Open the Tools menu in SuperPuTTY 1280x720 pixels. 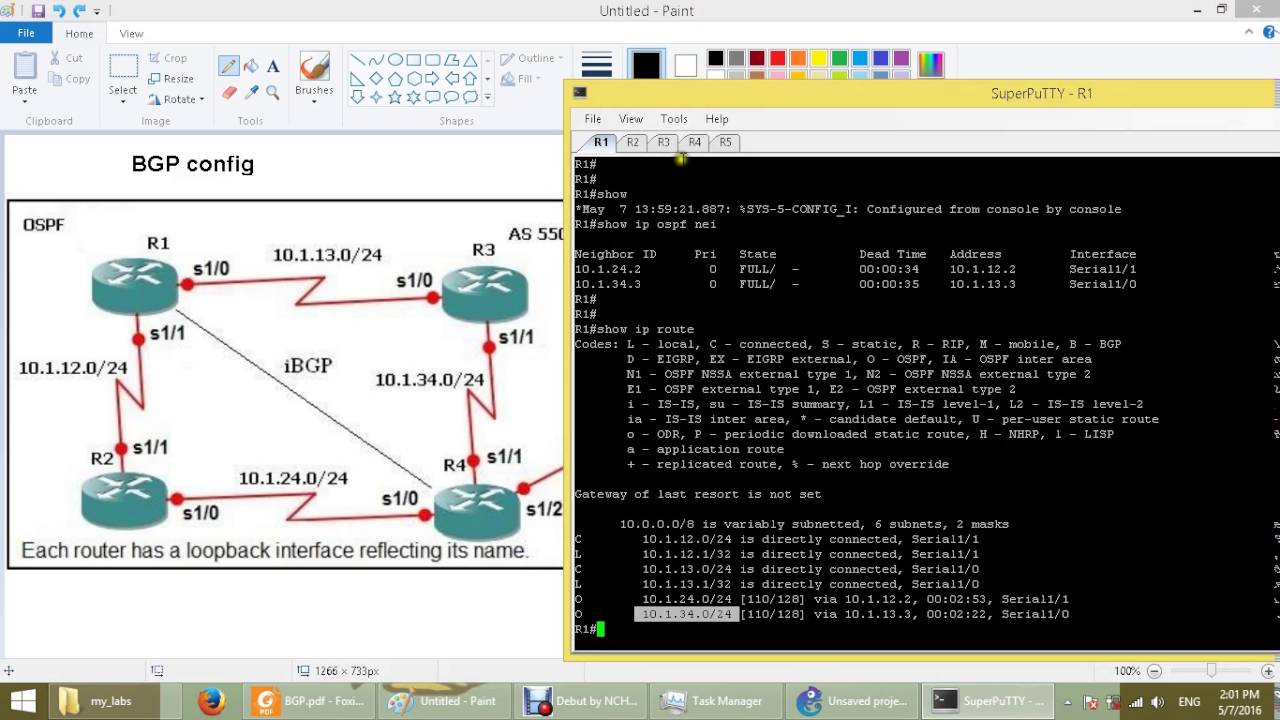coord(674,119)
